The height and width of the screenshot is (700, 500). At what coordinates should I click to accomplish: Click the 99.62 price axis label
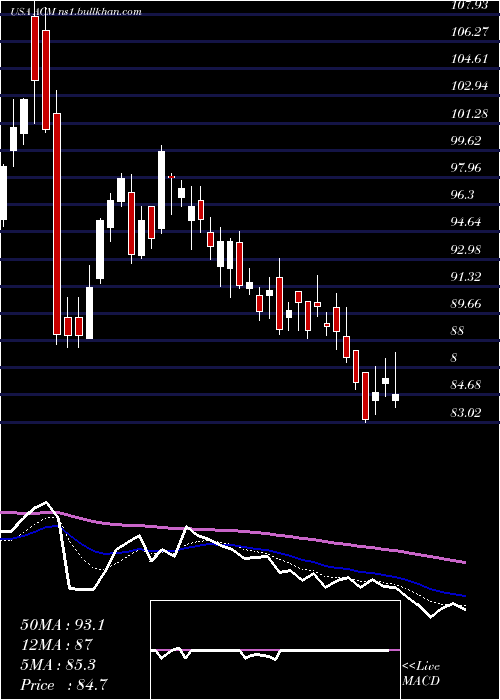[x=466, y=141]
